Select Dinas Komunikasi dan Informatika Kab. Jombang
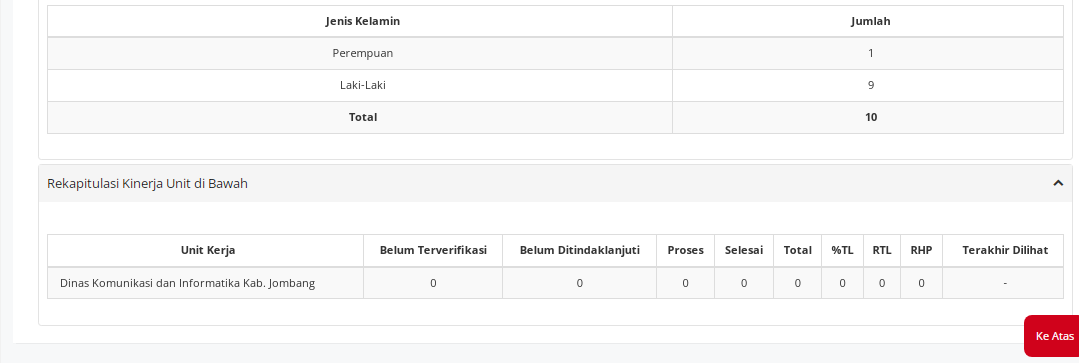This screenshot has height=363, width=1079. click(187, 283)
